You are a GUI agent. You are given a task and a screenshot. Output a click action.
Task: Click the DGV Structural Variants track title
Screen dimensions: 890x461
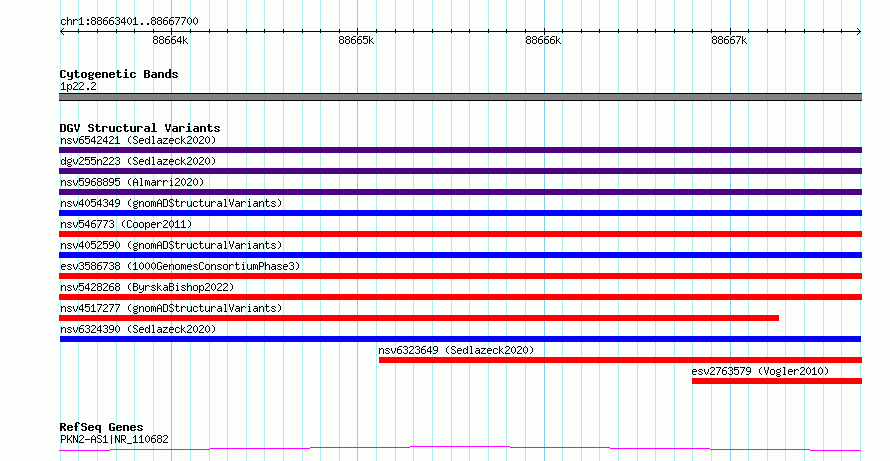(140, 128)
